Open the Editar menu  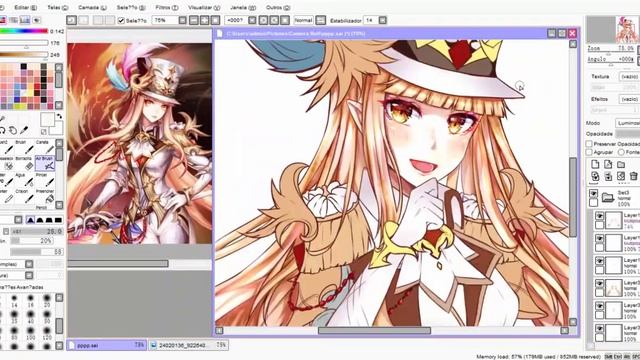coord(25,7)
